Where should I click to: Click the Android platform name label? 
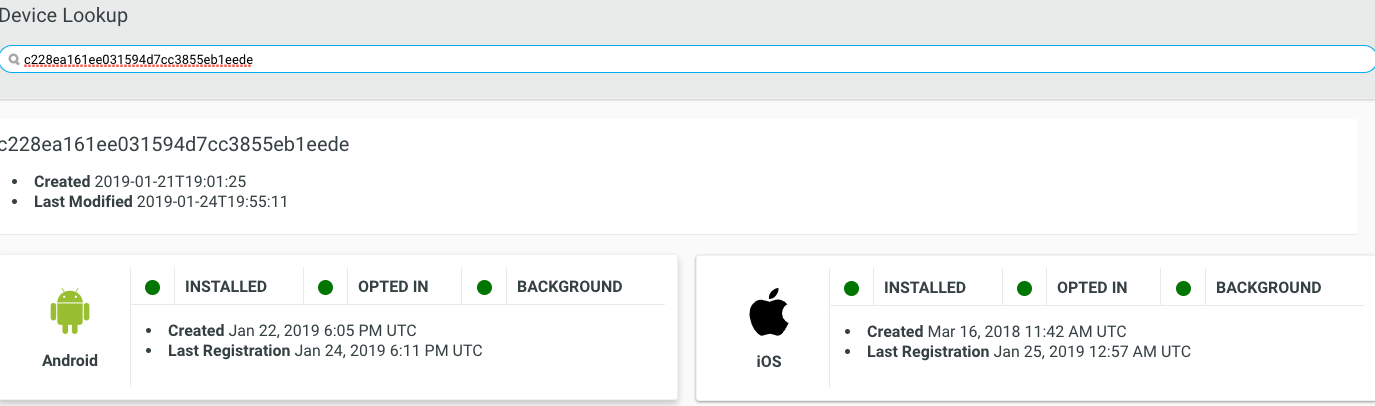pyautogui.click(x=70, y=361)
